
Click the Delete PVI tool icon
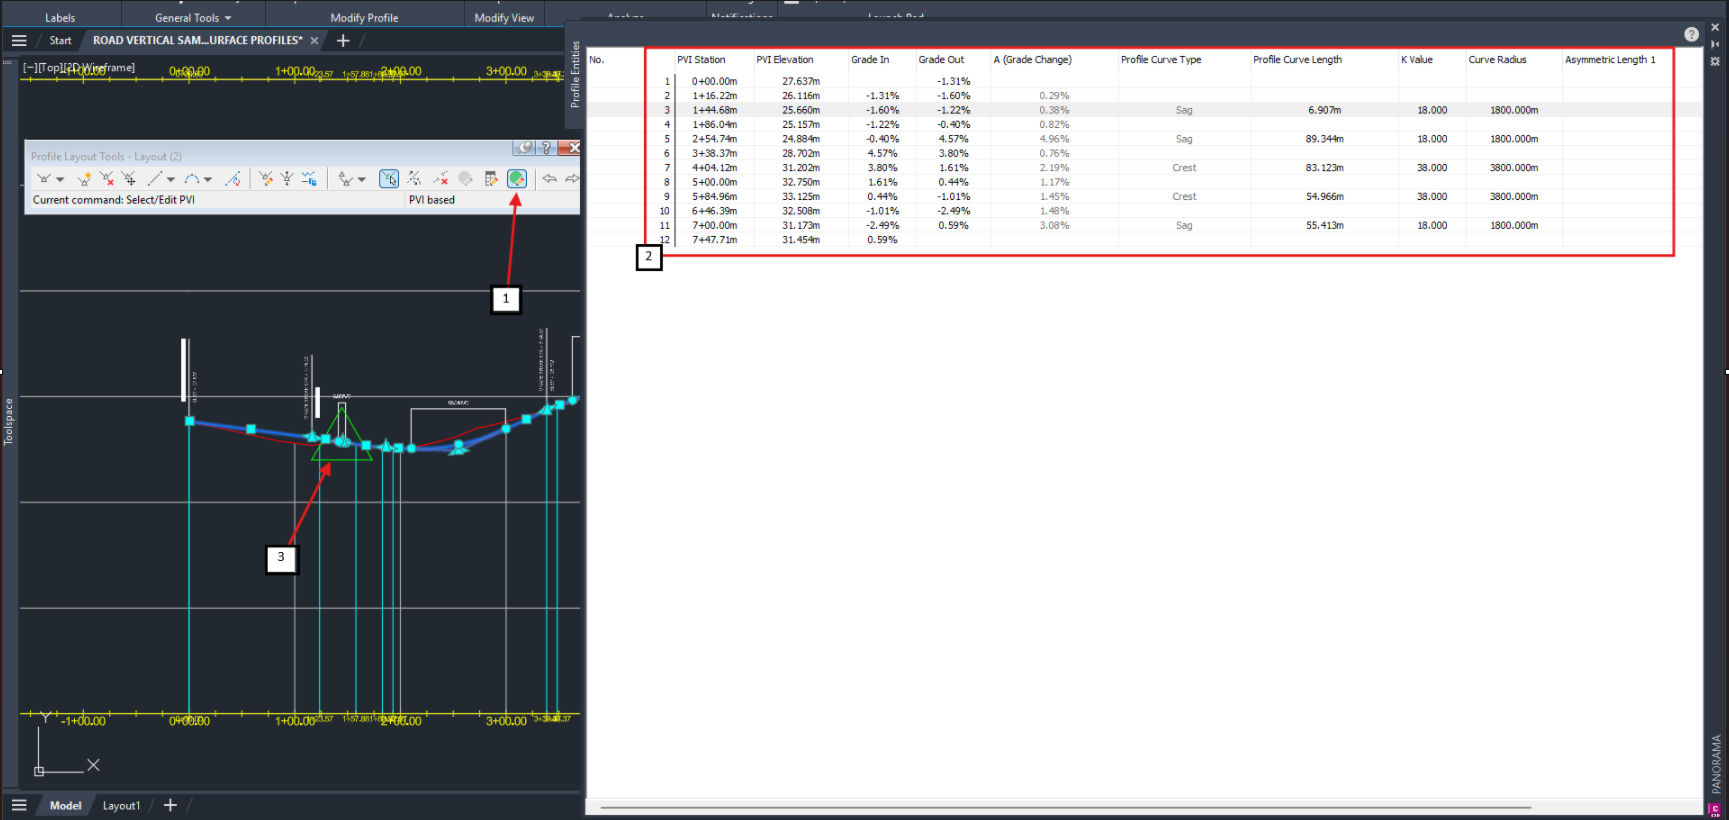click(107, 179)
